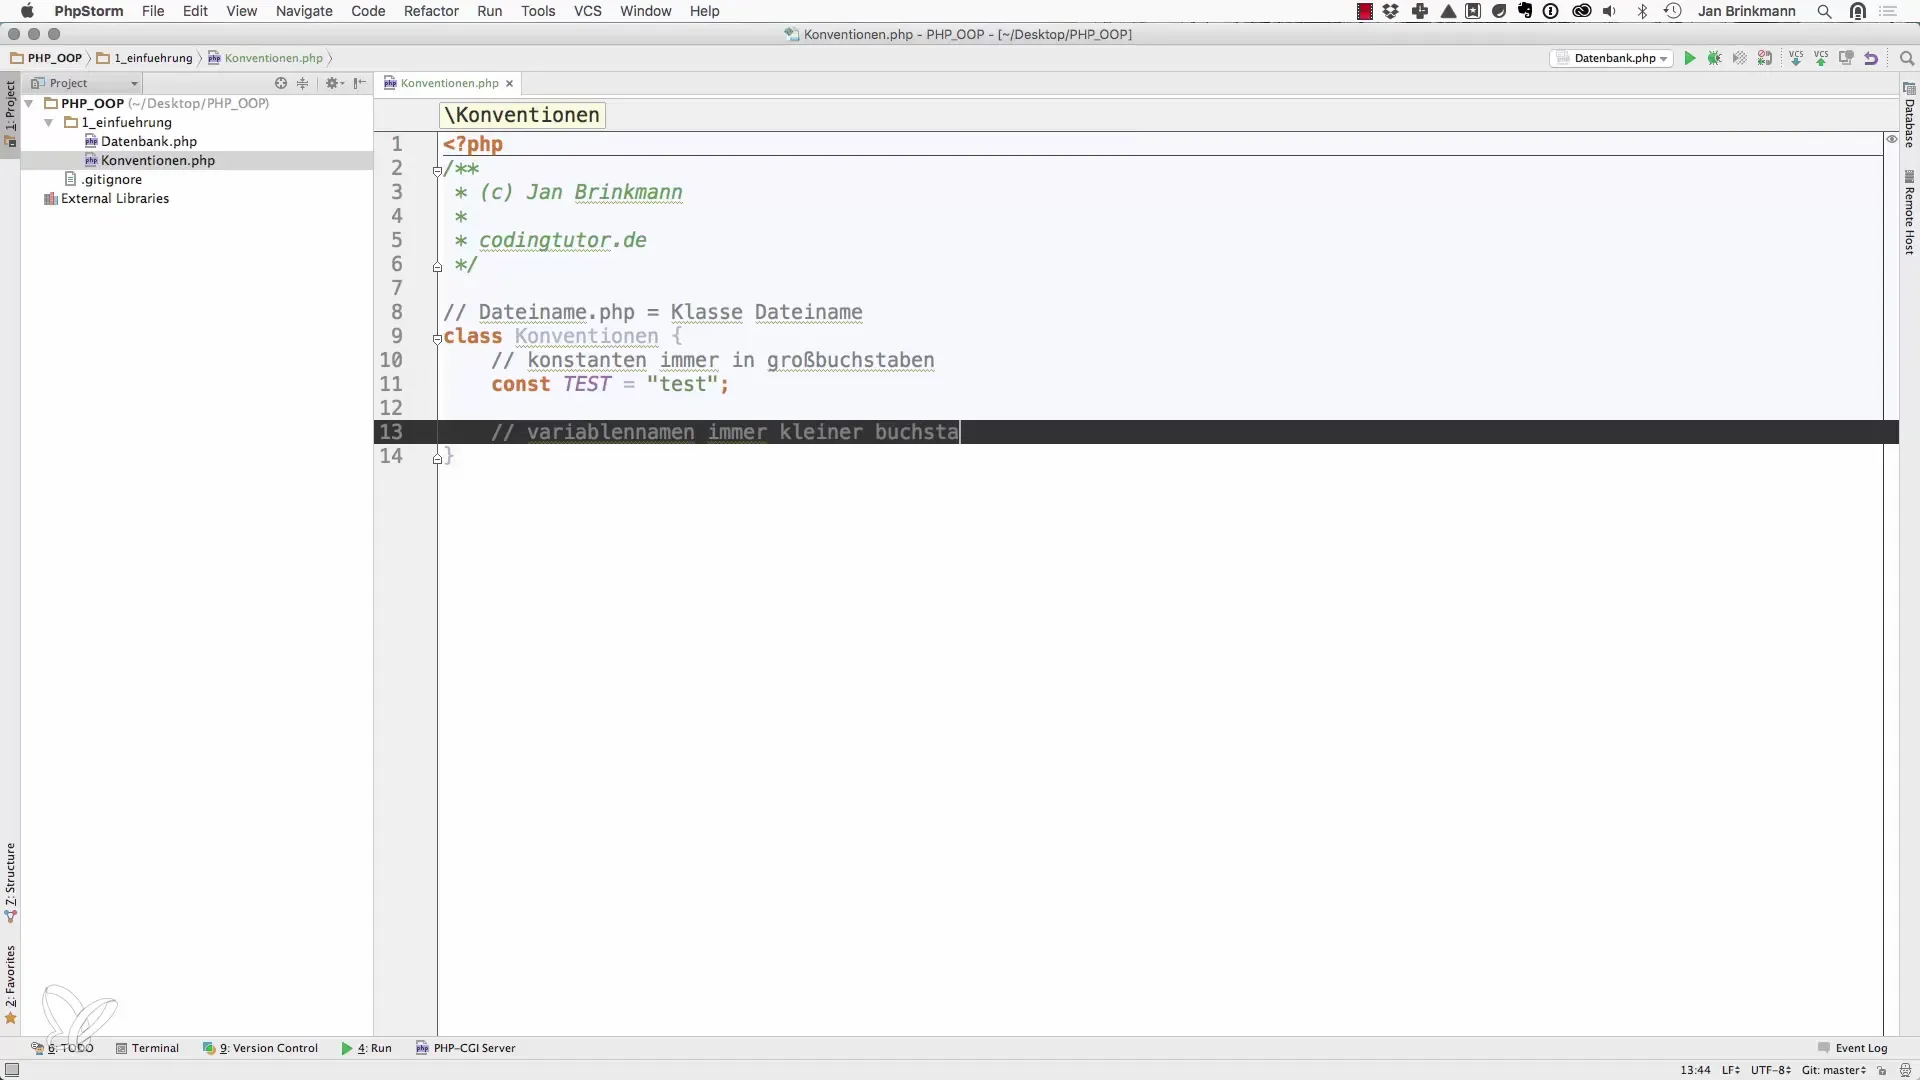Open the Project view selector dropdown
1920x1080 pixels.
pyautogui.click(x=85, y=83)
